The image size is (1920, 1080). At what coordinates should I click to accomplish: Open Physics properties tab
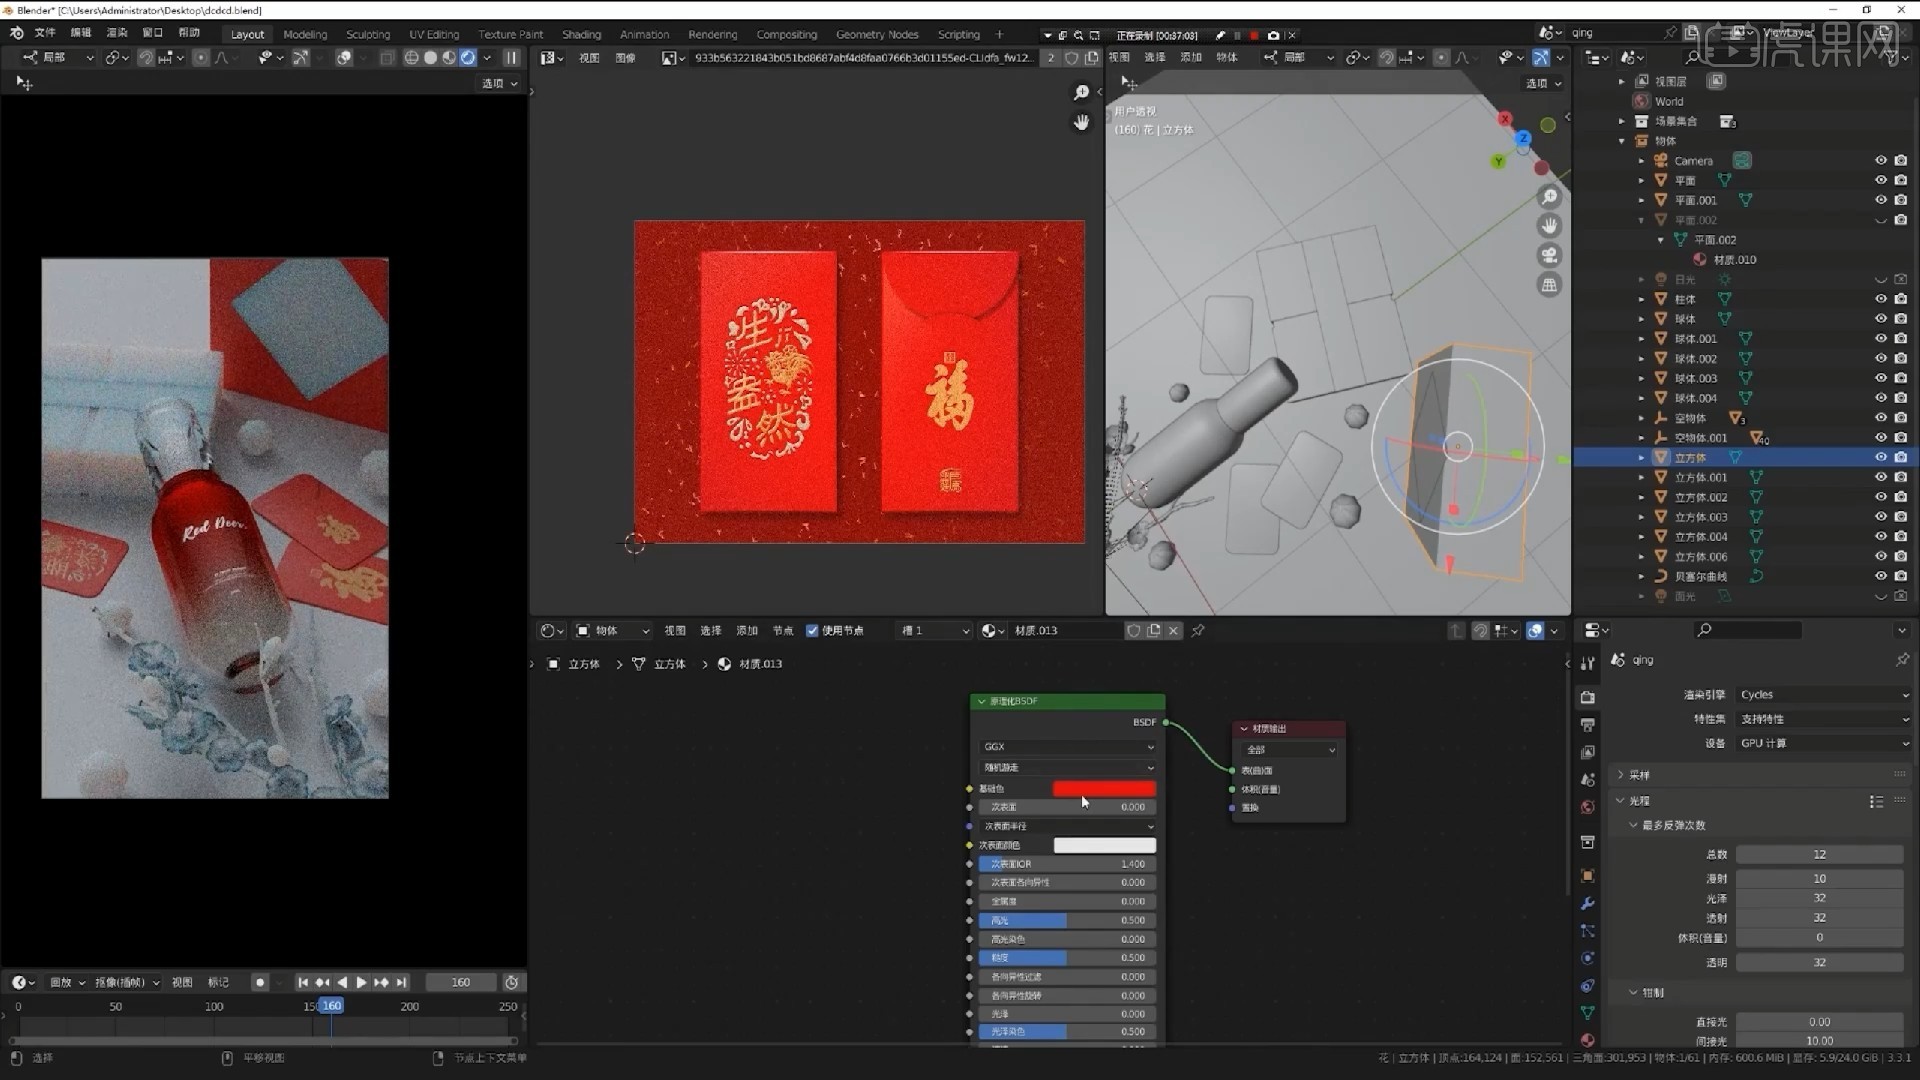pos(1588,958)
